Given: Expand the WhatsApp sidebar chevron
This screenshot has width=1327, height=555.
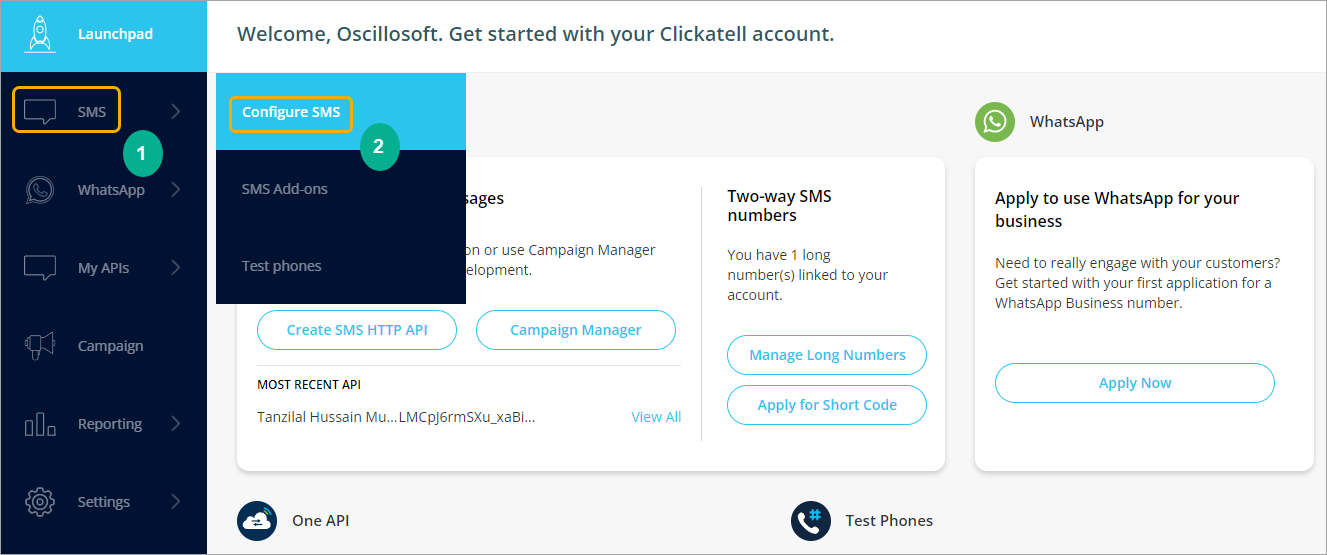Looking at the screenshot, I should 176,190.
